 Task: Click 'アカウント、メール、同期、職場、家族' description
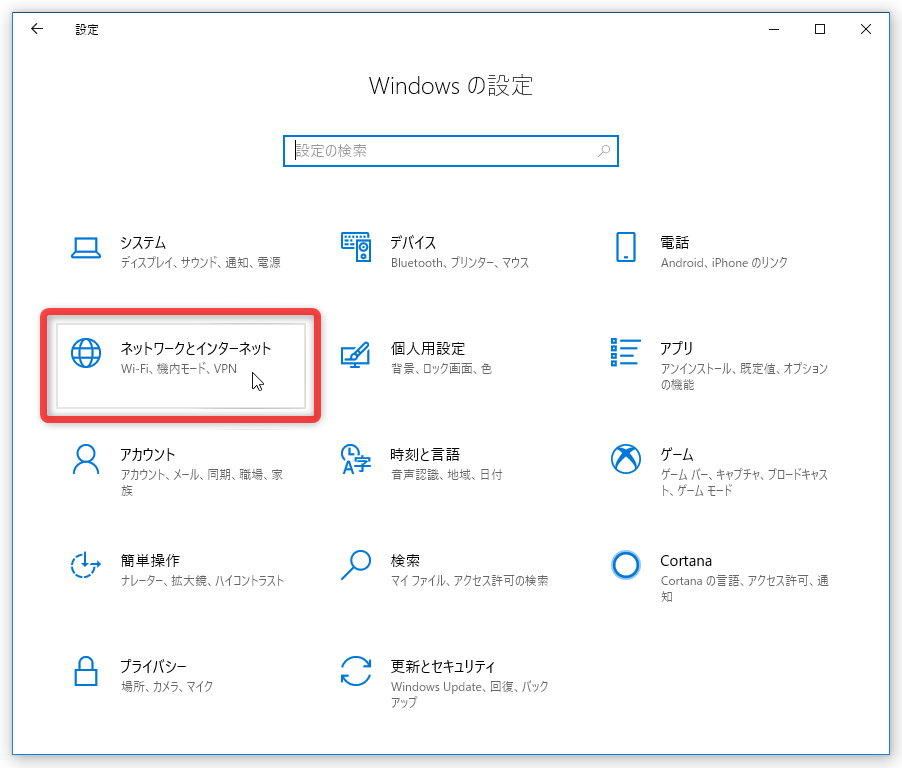[201, 482]
